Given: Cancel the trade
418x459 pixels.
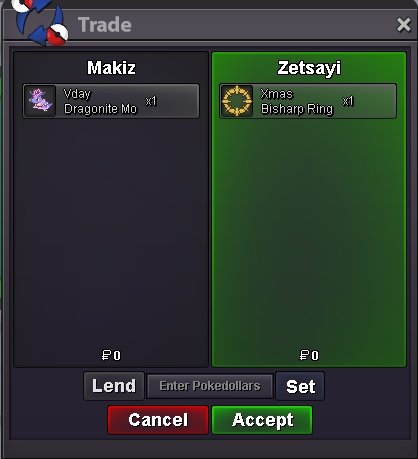Looking at the screenshot, I should [158, 420].
